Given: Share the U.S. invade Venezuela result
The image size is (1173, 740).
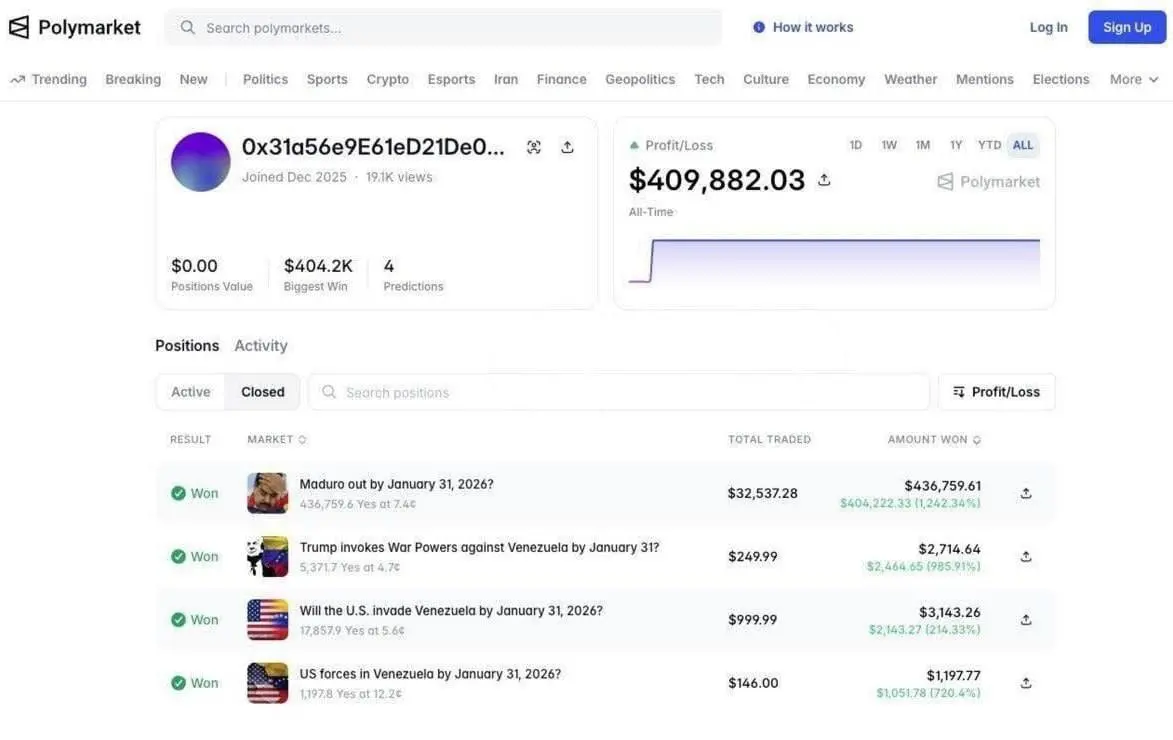Looking at the screenshot, I should point(1025,620).
